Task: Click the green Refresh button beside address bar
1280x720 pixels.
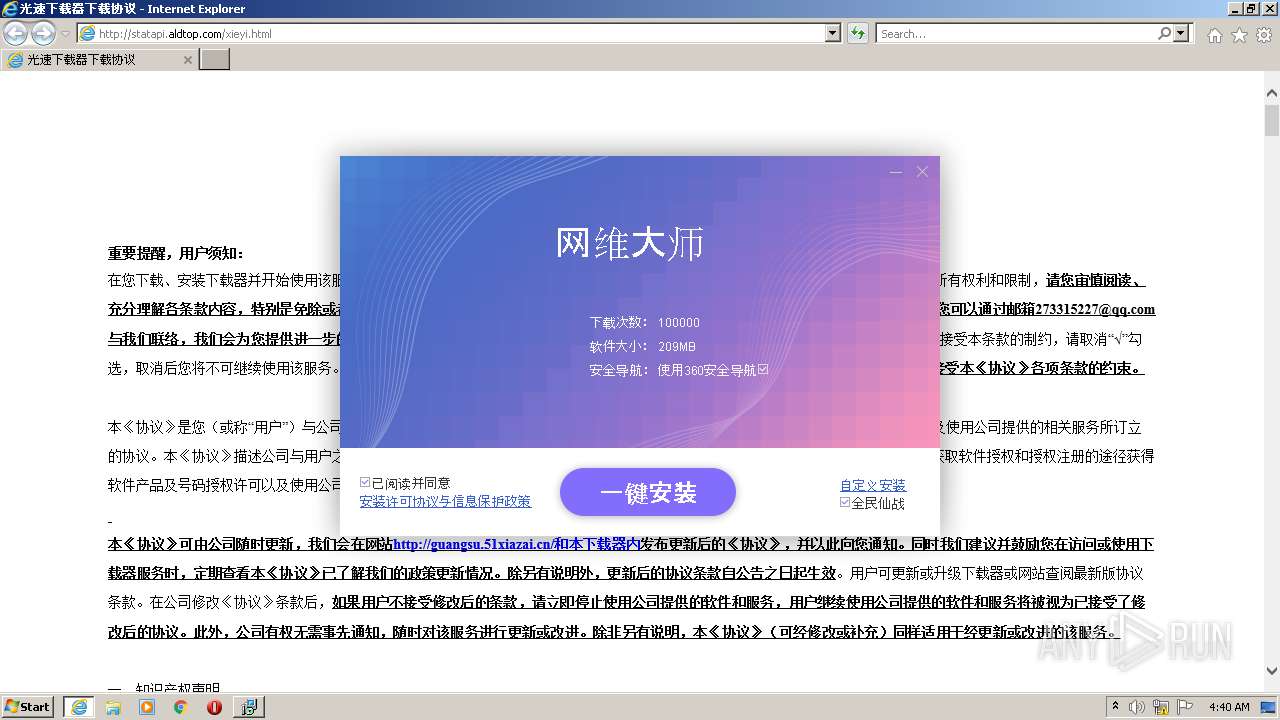Action: tap(858, 33)
